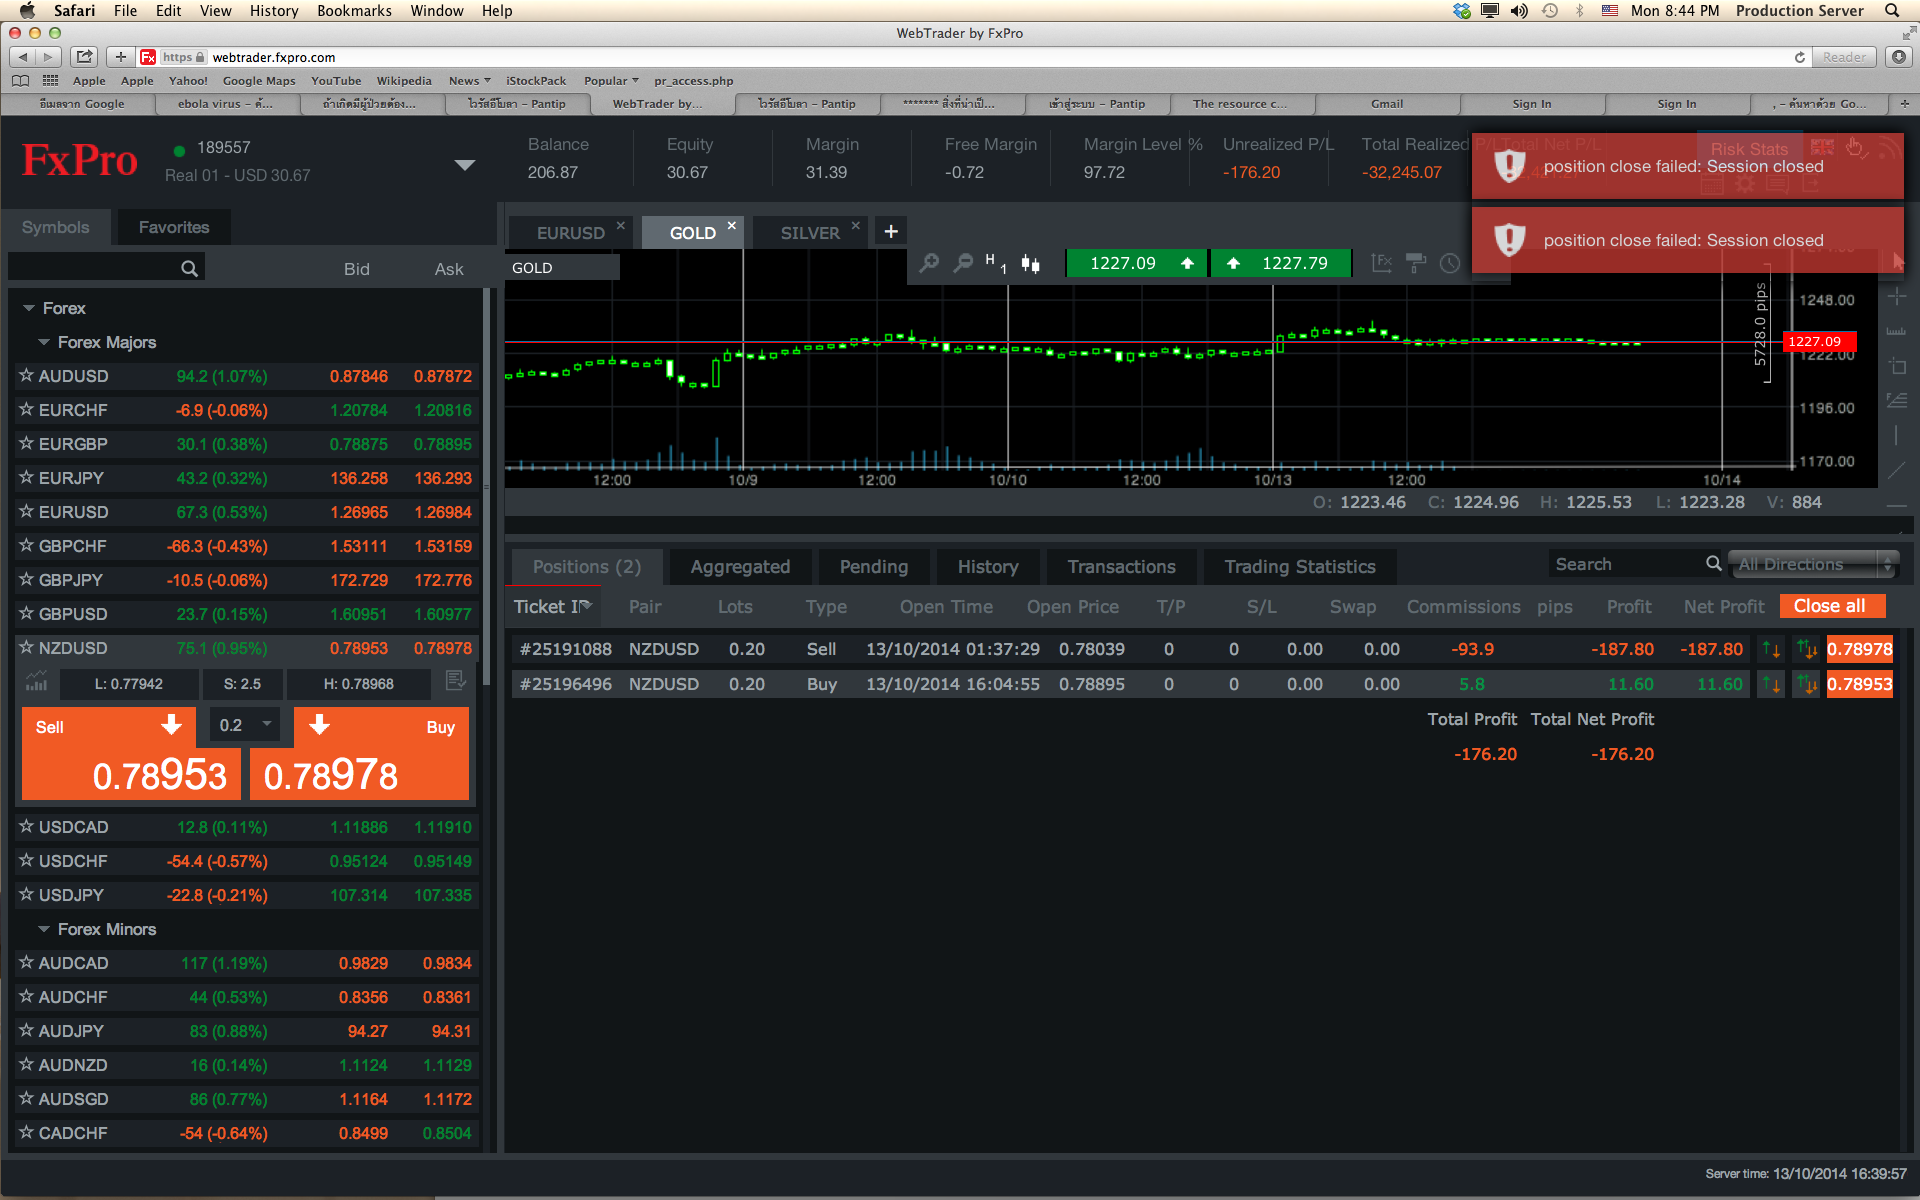The width and height of the screenshot is (1920, 1200).
Task: Open the macOS volume control
Action: coord(1519,10)
